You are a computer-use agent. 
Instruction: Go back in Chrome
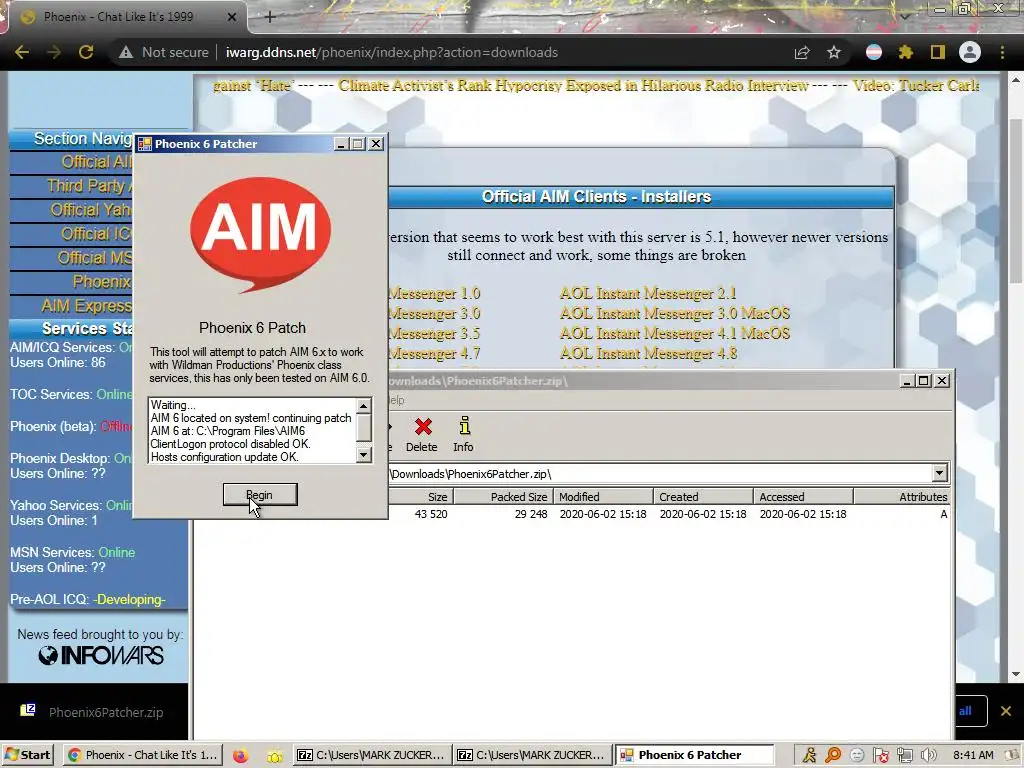click(x=22, y=52)
